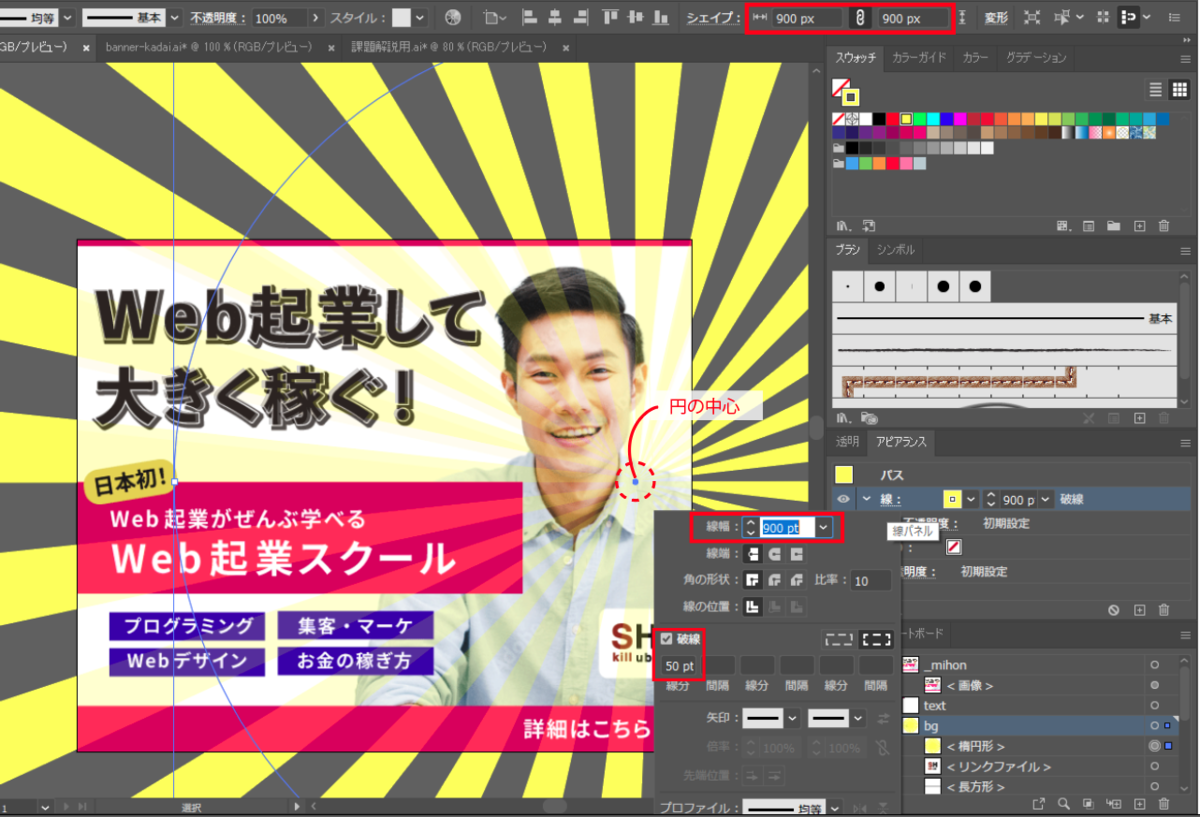1200x817 pixels.
Task: Click Locate Object magnifier in Layers panel
Action: point(1062,803)
